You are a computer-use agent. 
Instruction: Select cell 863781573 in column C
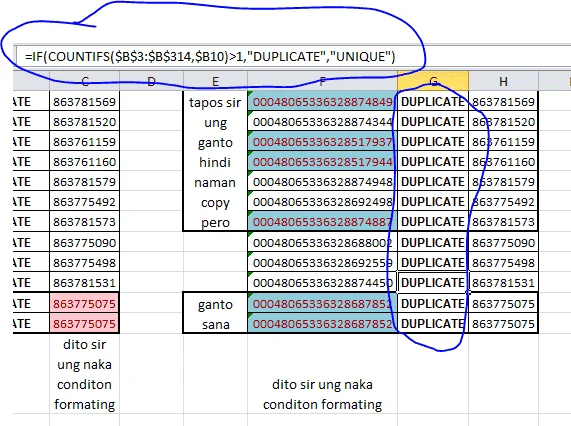point(84,221)
